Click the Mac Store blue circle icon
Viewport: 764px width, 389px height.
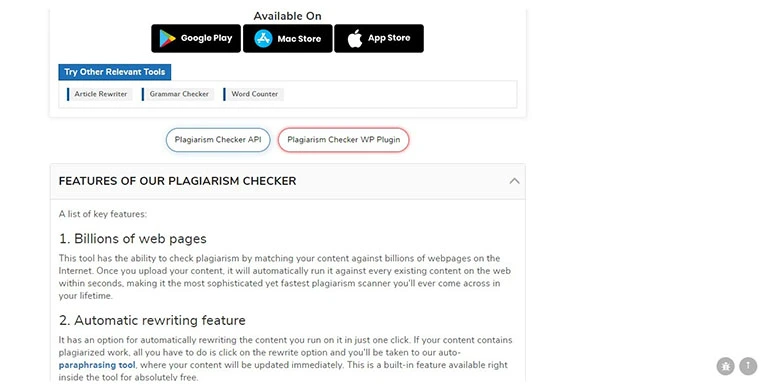tap(263, 38)
